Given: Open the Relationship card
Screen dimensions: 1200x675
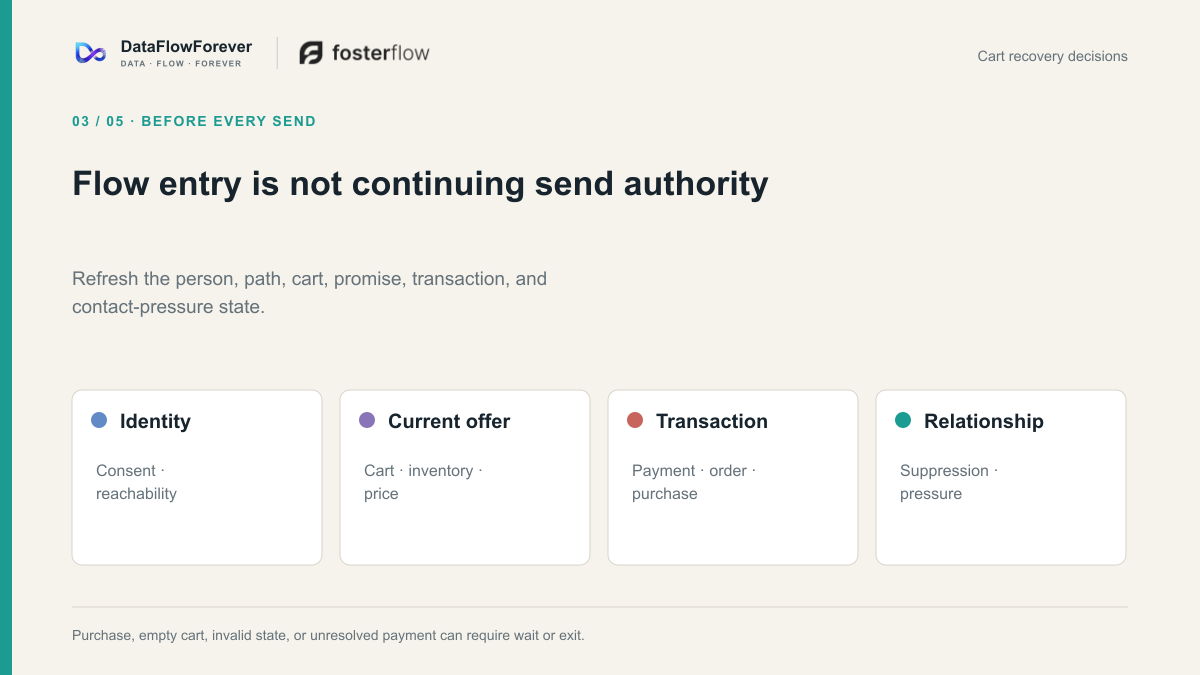Looking at the screenshot, I should point(1001,477).
